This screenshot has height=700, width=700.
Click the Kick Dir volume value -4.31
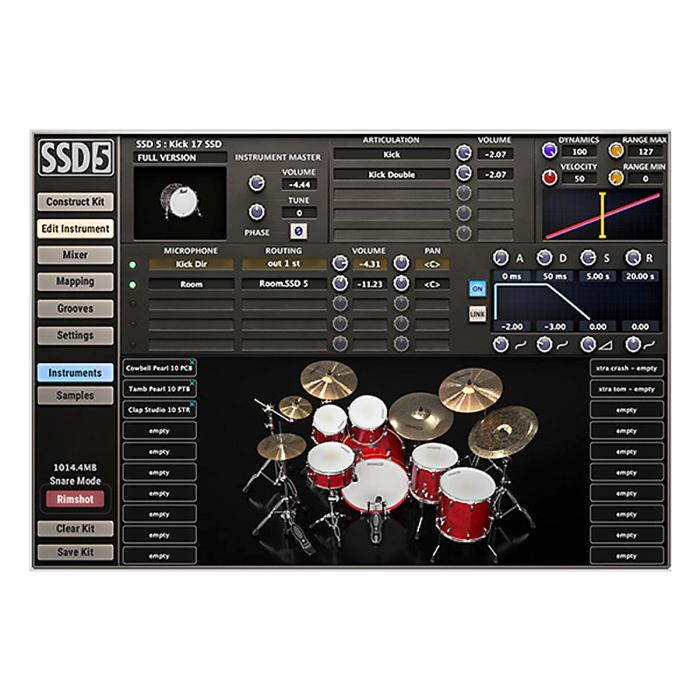pos(370,264)
